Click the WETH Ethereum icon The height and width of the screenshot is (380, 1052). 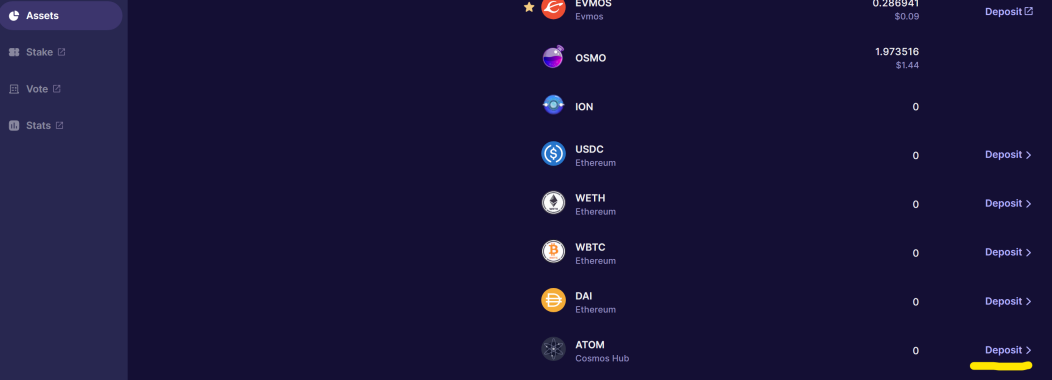554,203
